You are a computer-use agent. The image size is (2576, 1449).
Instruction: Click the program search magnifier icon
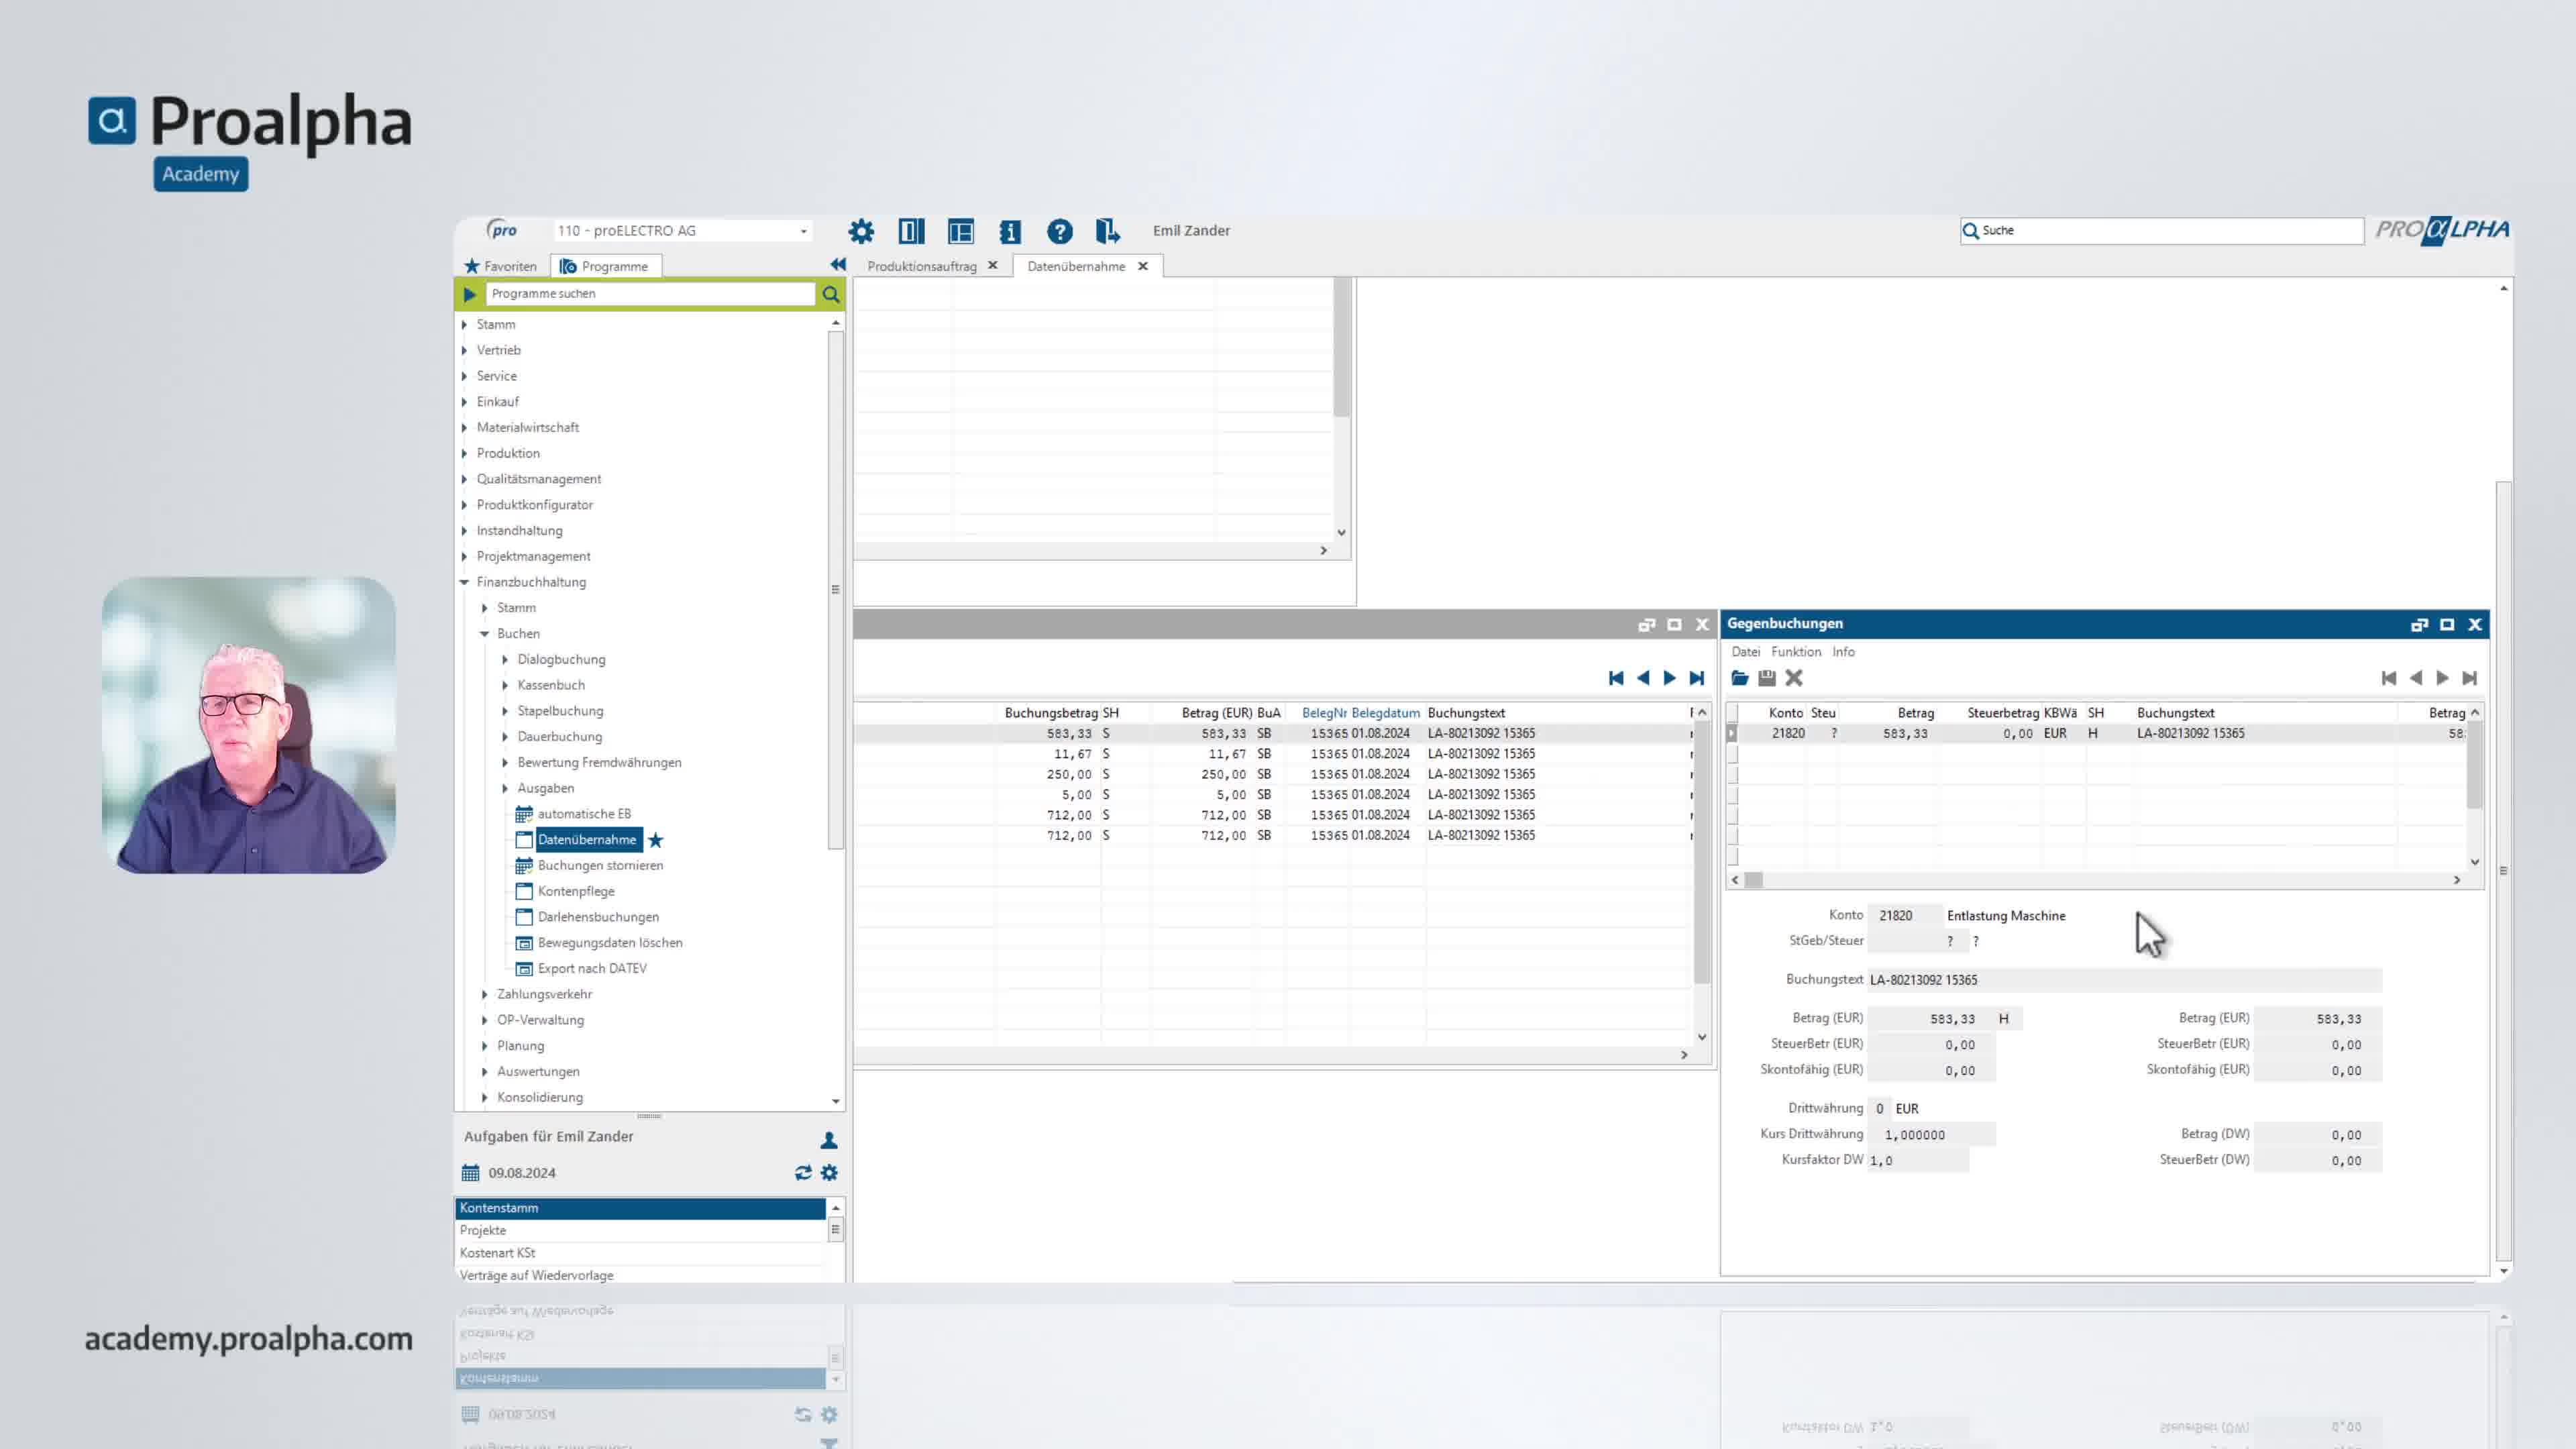[830, 294]
